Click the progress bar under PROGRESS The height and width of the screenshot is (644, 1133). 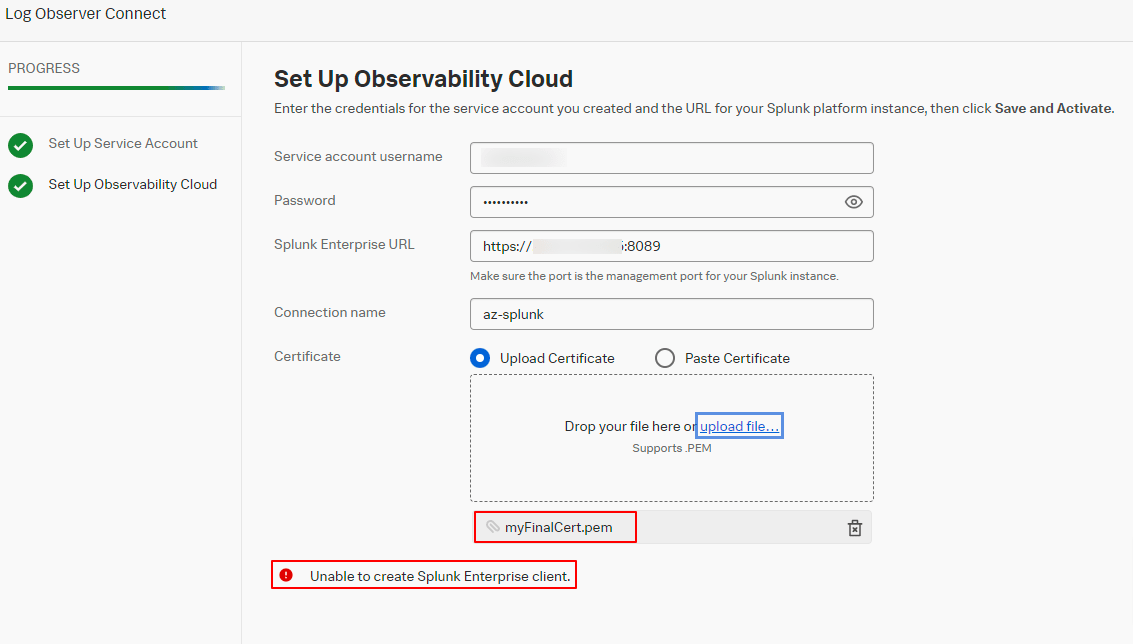116,88
